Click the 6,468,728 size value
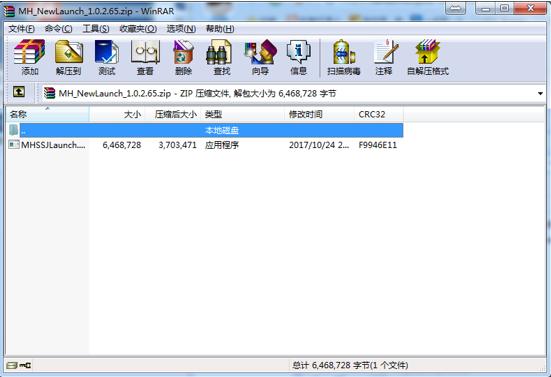Screen dimensions: 551x377 tap(122, 145)
